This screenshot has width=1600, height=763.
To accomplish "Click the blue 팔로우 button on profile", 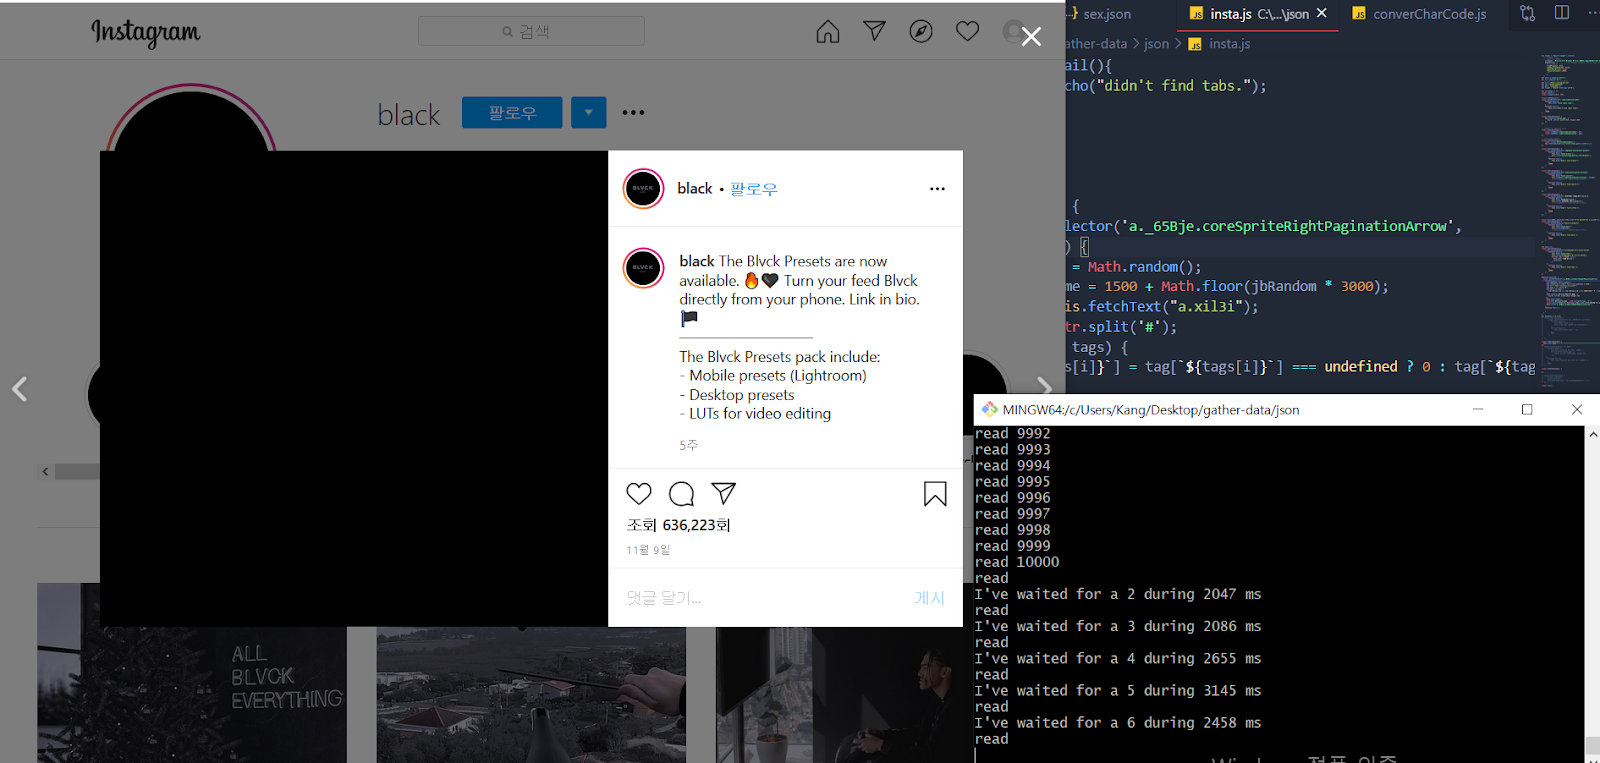I will [512, 112].
